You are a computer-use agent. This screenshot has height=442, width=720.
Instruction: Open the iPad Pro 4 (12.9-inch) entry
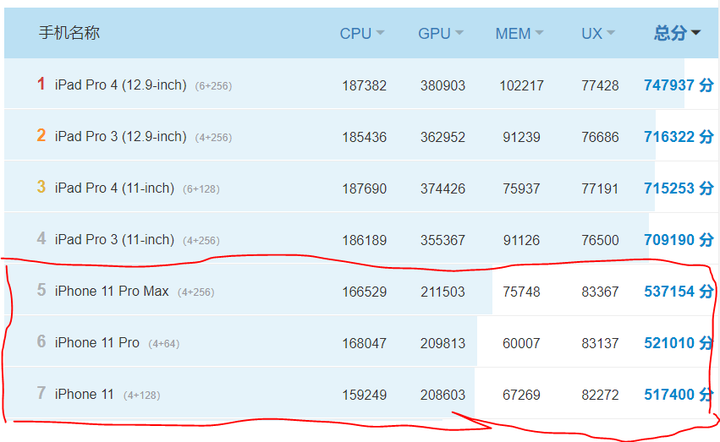coord(121,85)
